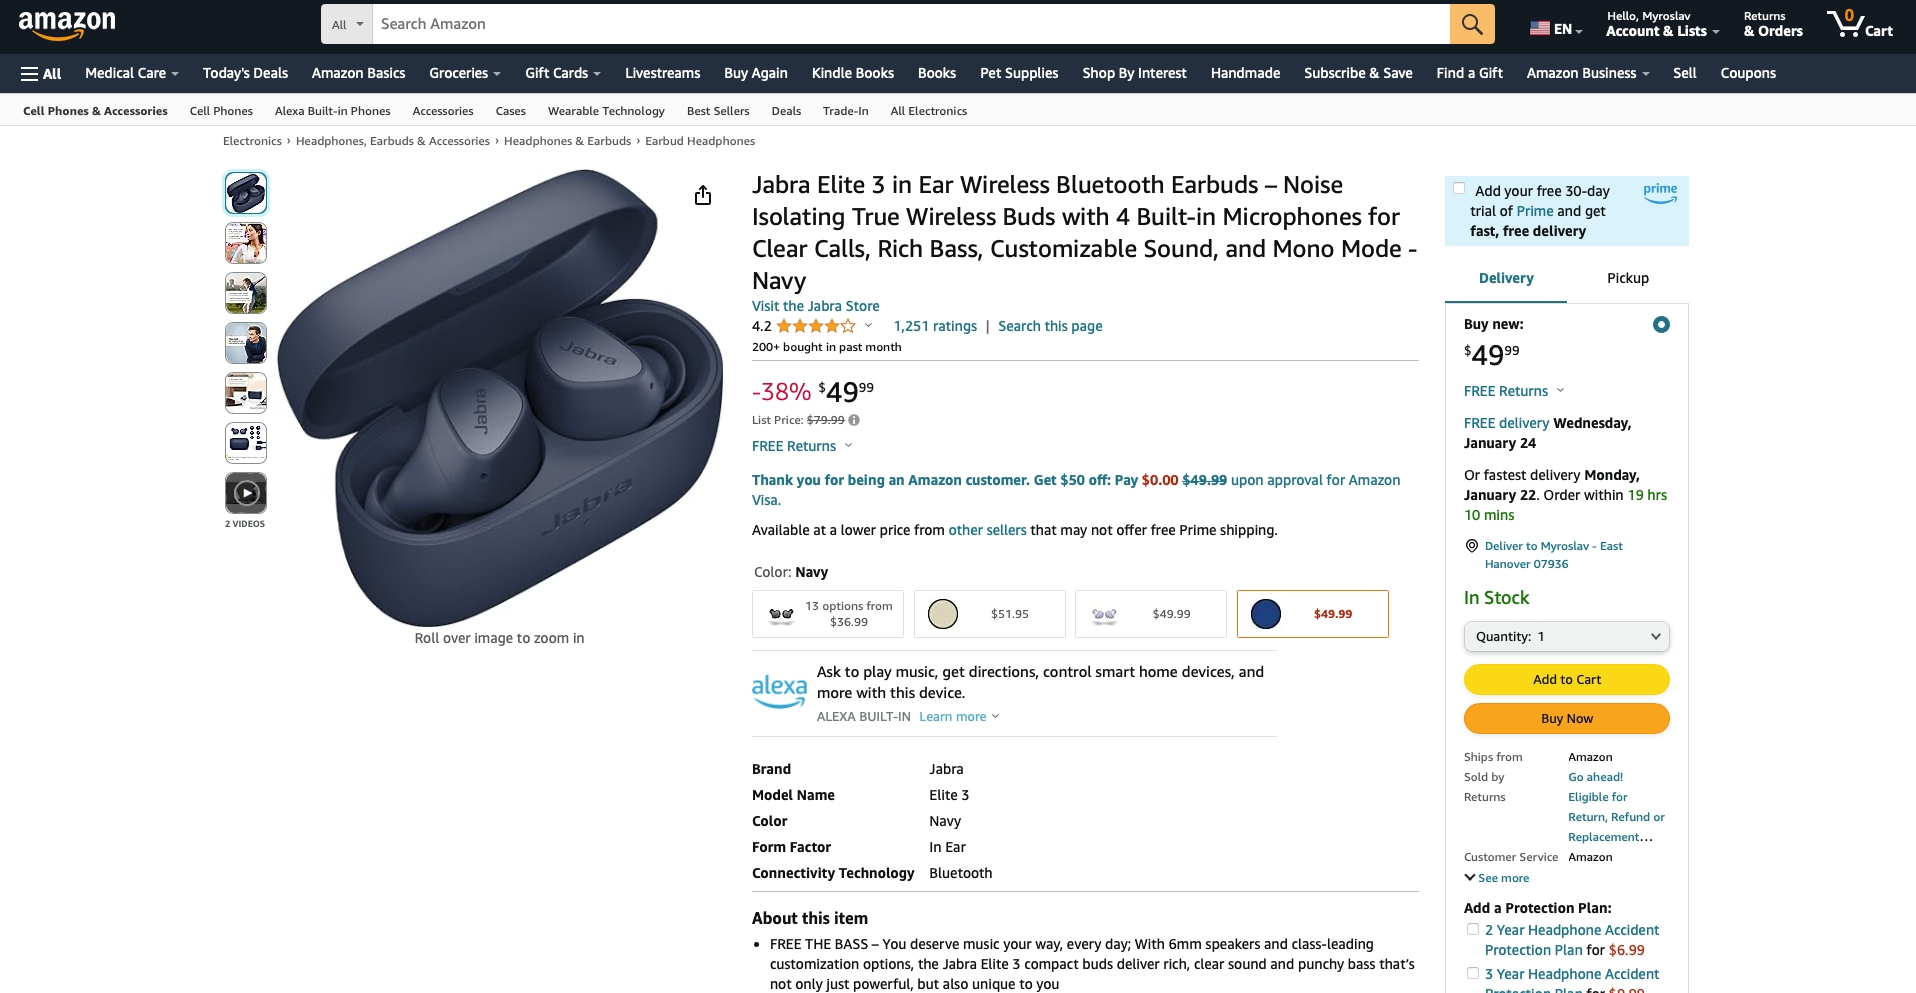Open Today's Deals in navigation bar
The image size is (1916, 993).
coord(245,73)
